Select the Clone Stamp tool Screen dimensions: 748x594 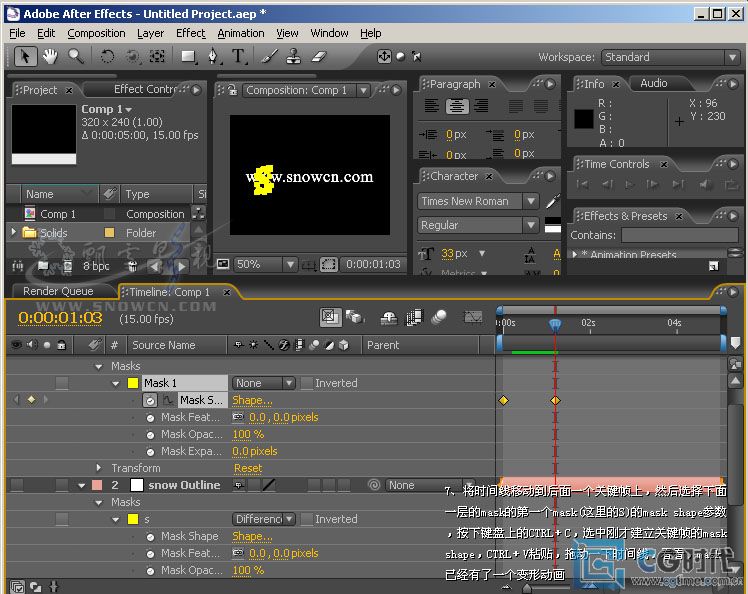click(x=293, y=56)
